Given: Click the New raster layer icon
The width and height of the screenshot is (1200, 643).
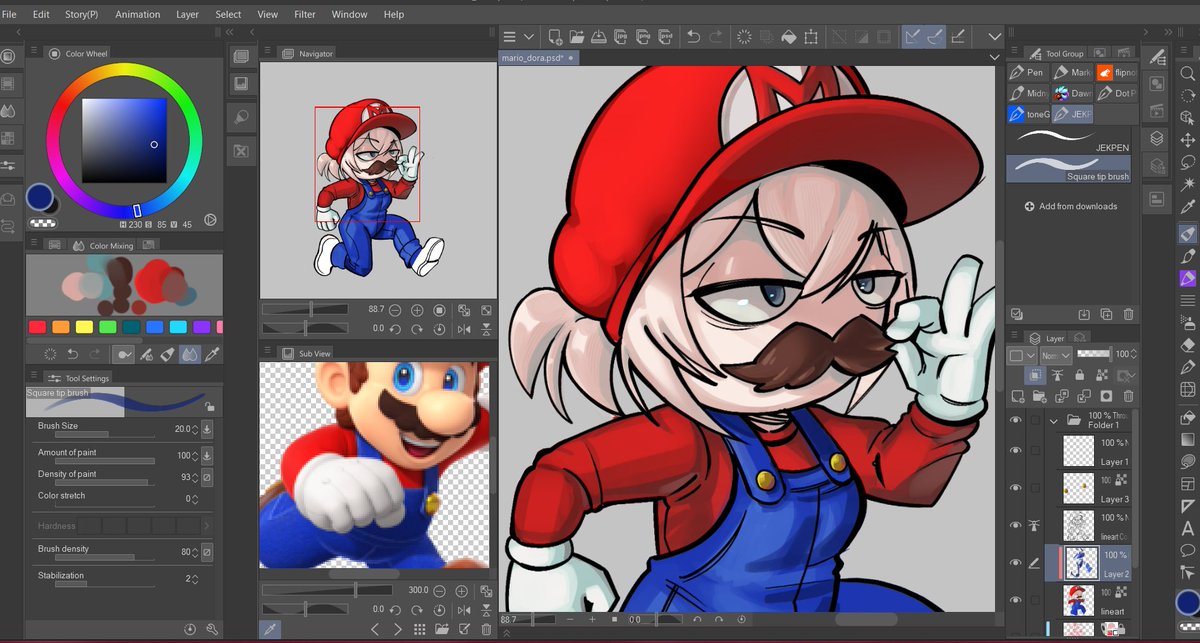Looking at the screenshot, I should [x=1017, y=398].
